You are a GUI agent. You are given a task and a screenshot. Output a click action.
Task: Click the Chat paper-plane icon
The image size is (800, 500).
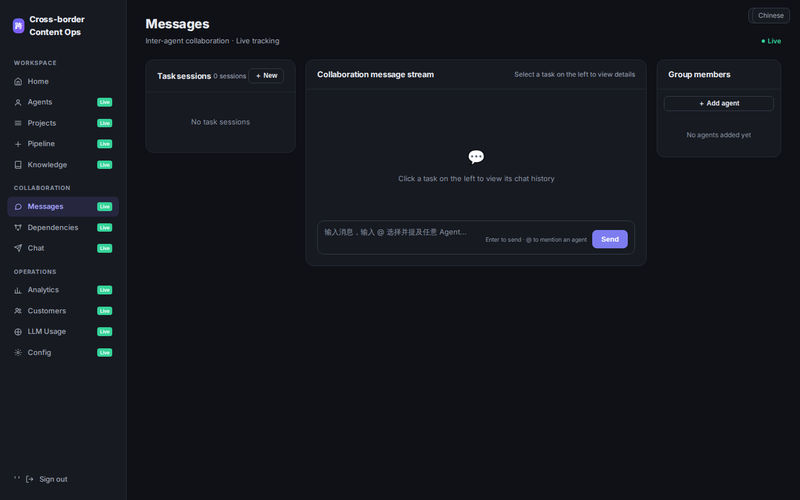click(18, 248)
